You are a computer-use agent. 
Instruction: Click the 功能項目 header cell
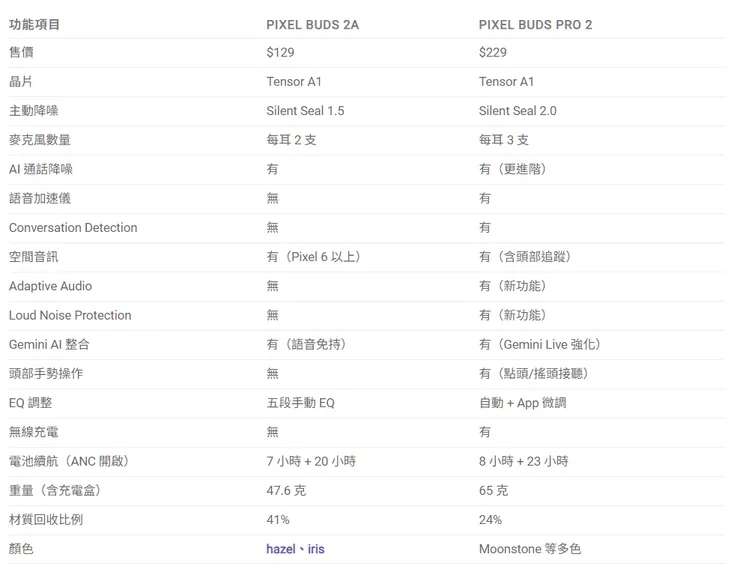click(34, 25)
